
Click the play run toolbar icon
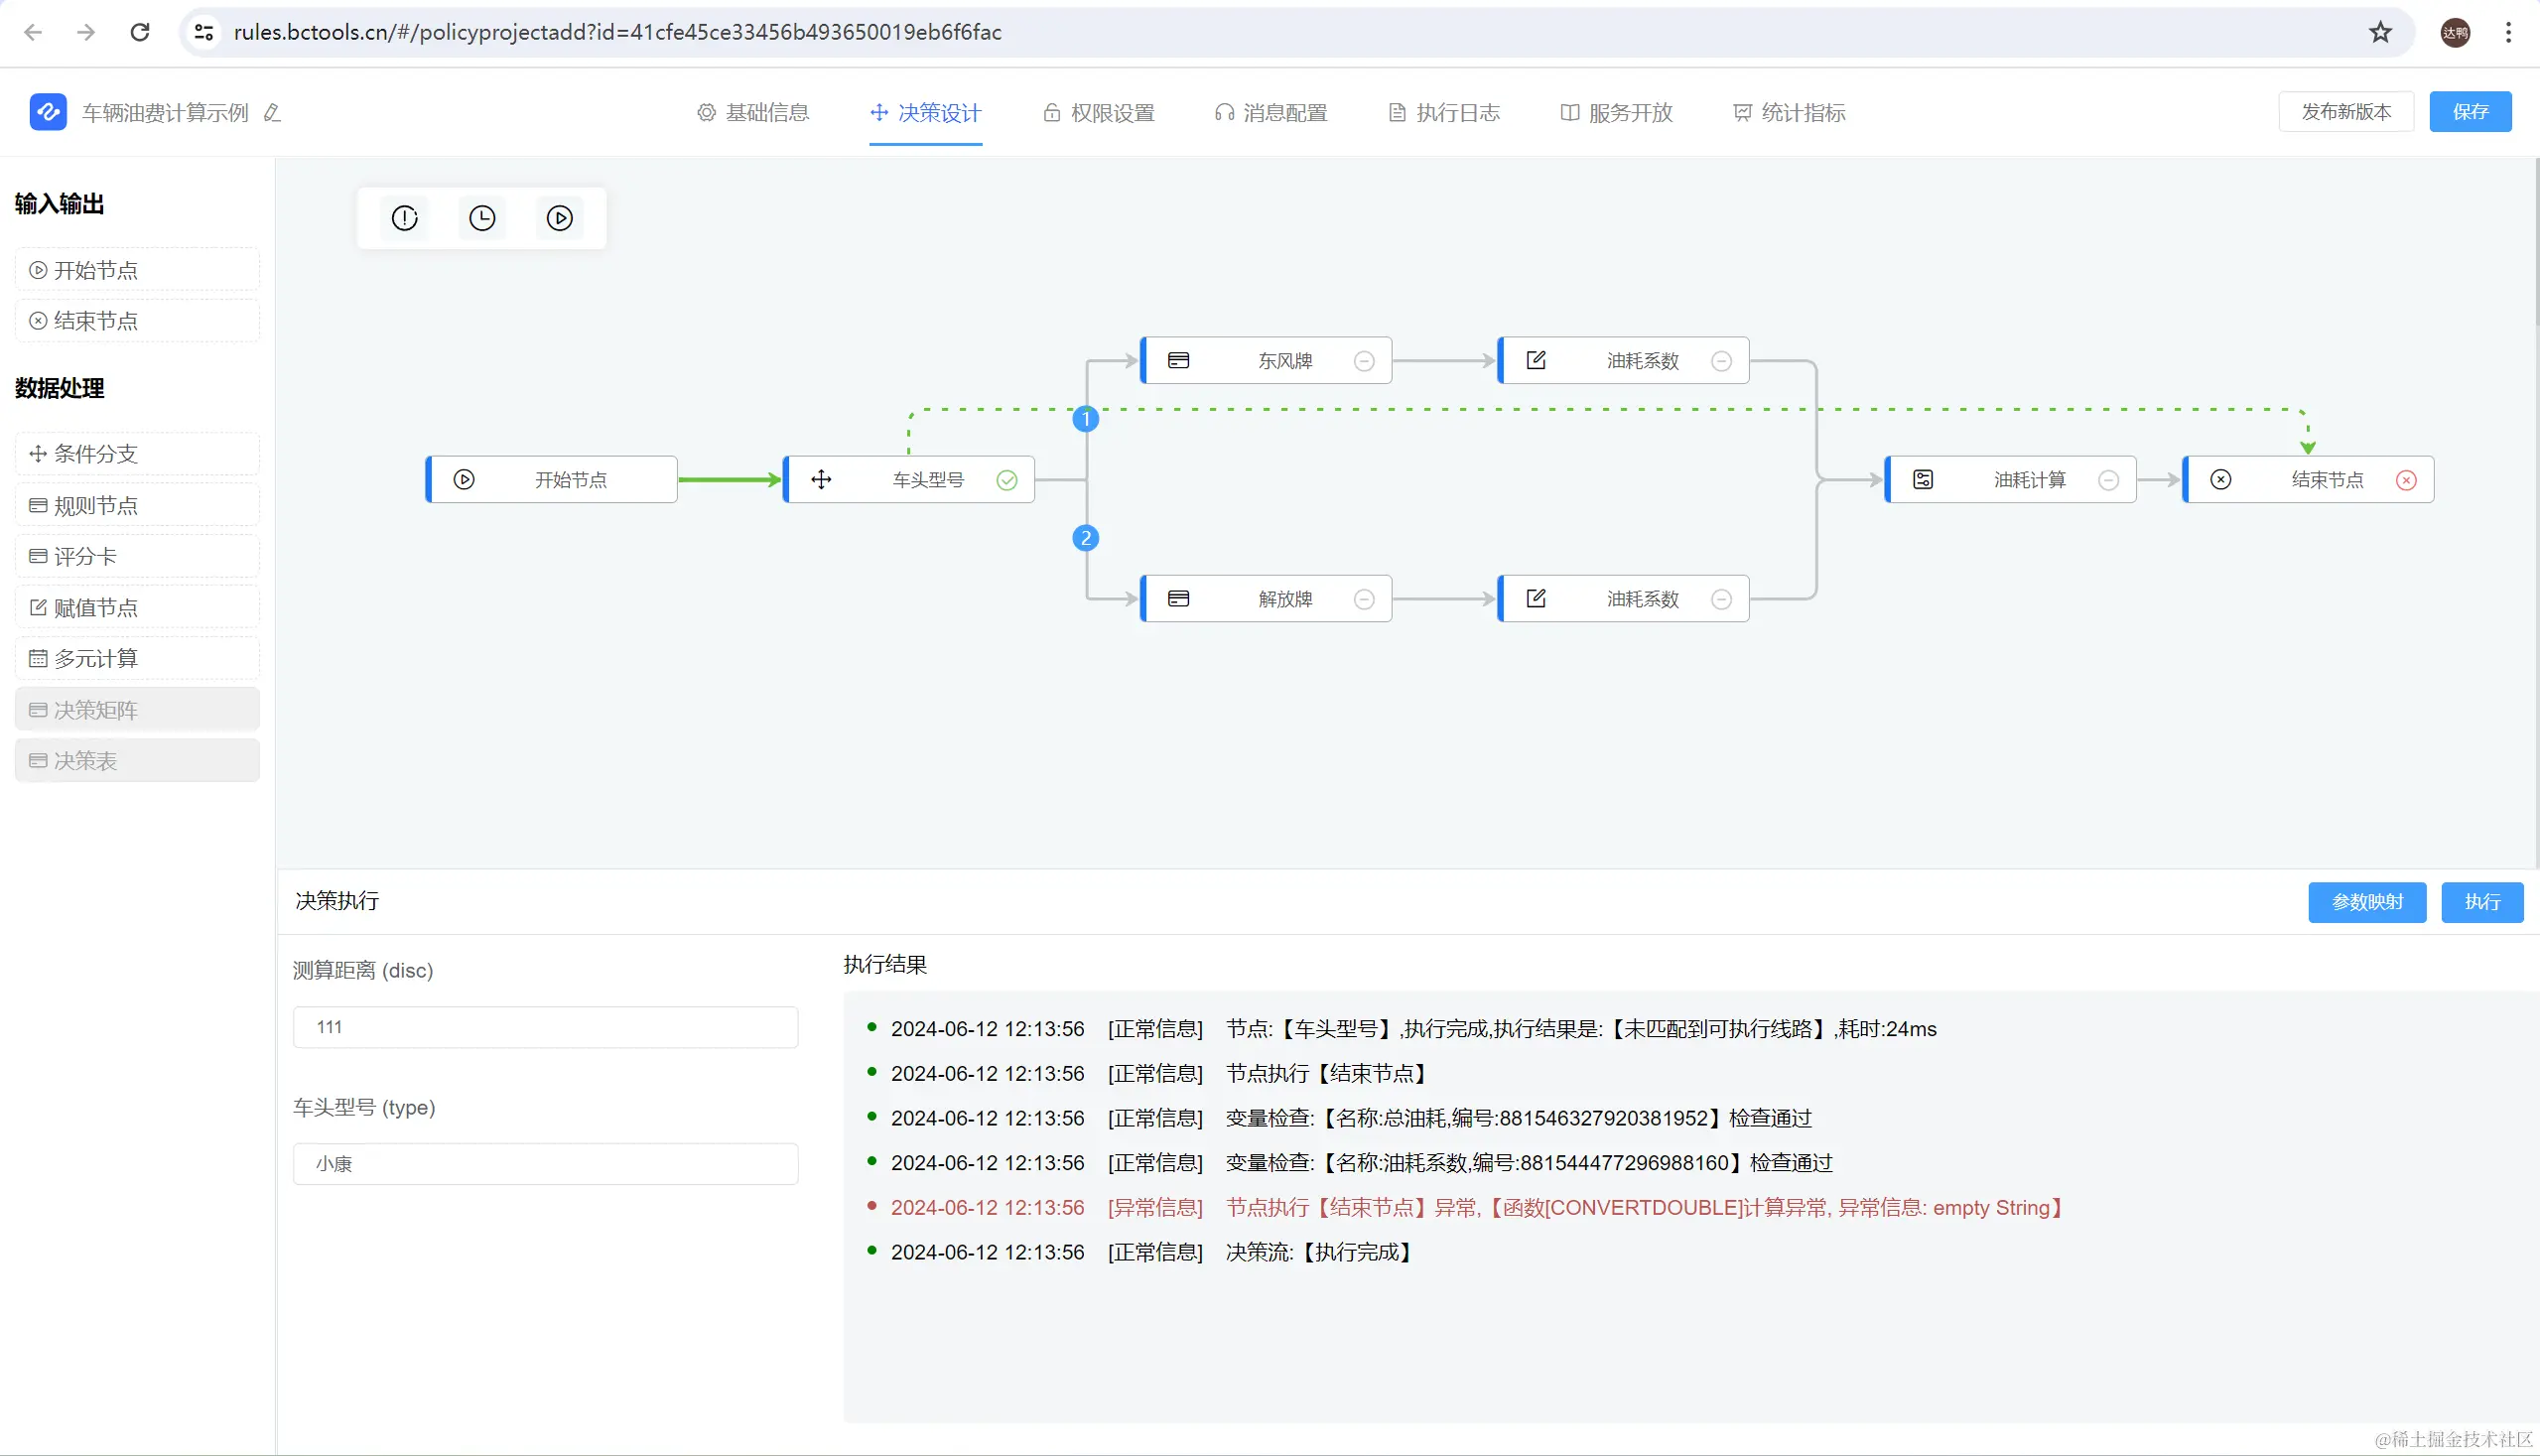click(x=560, y=218)
